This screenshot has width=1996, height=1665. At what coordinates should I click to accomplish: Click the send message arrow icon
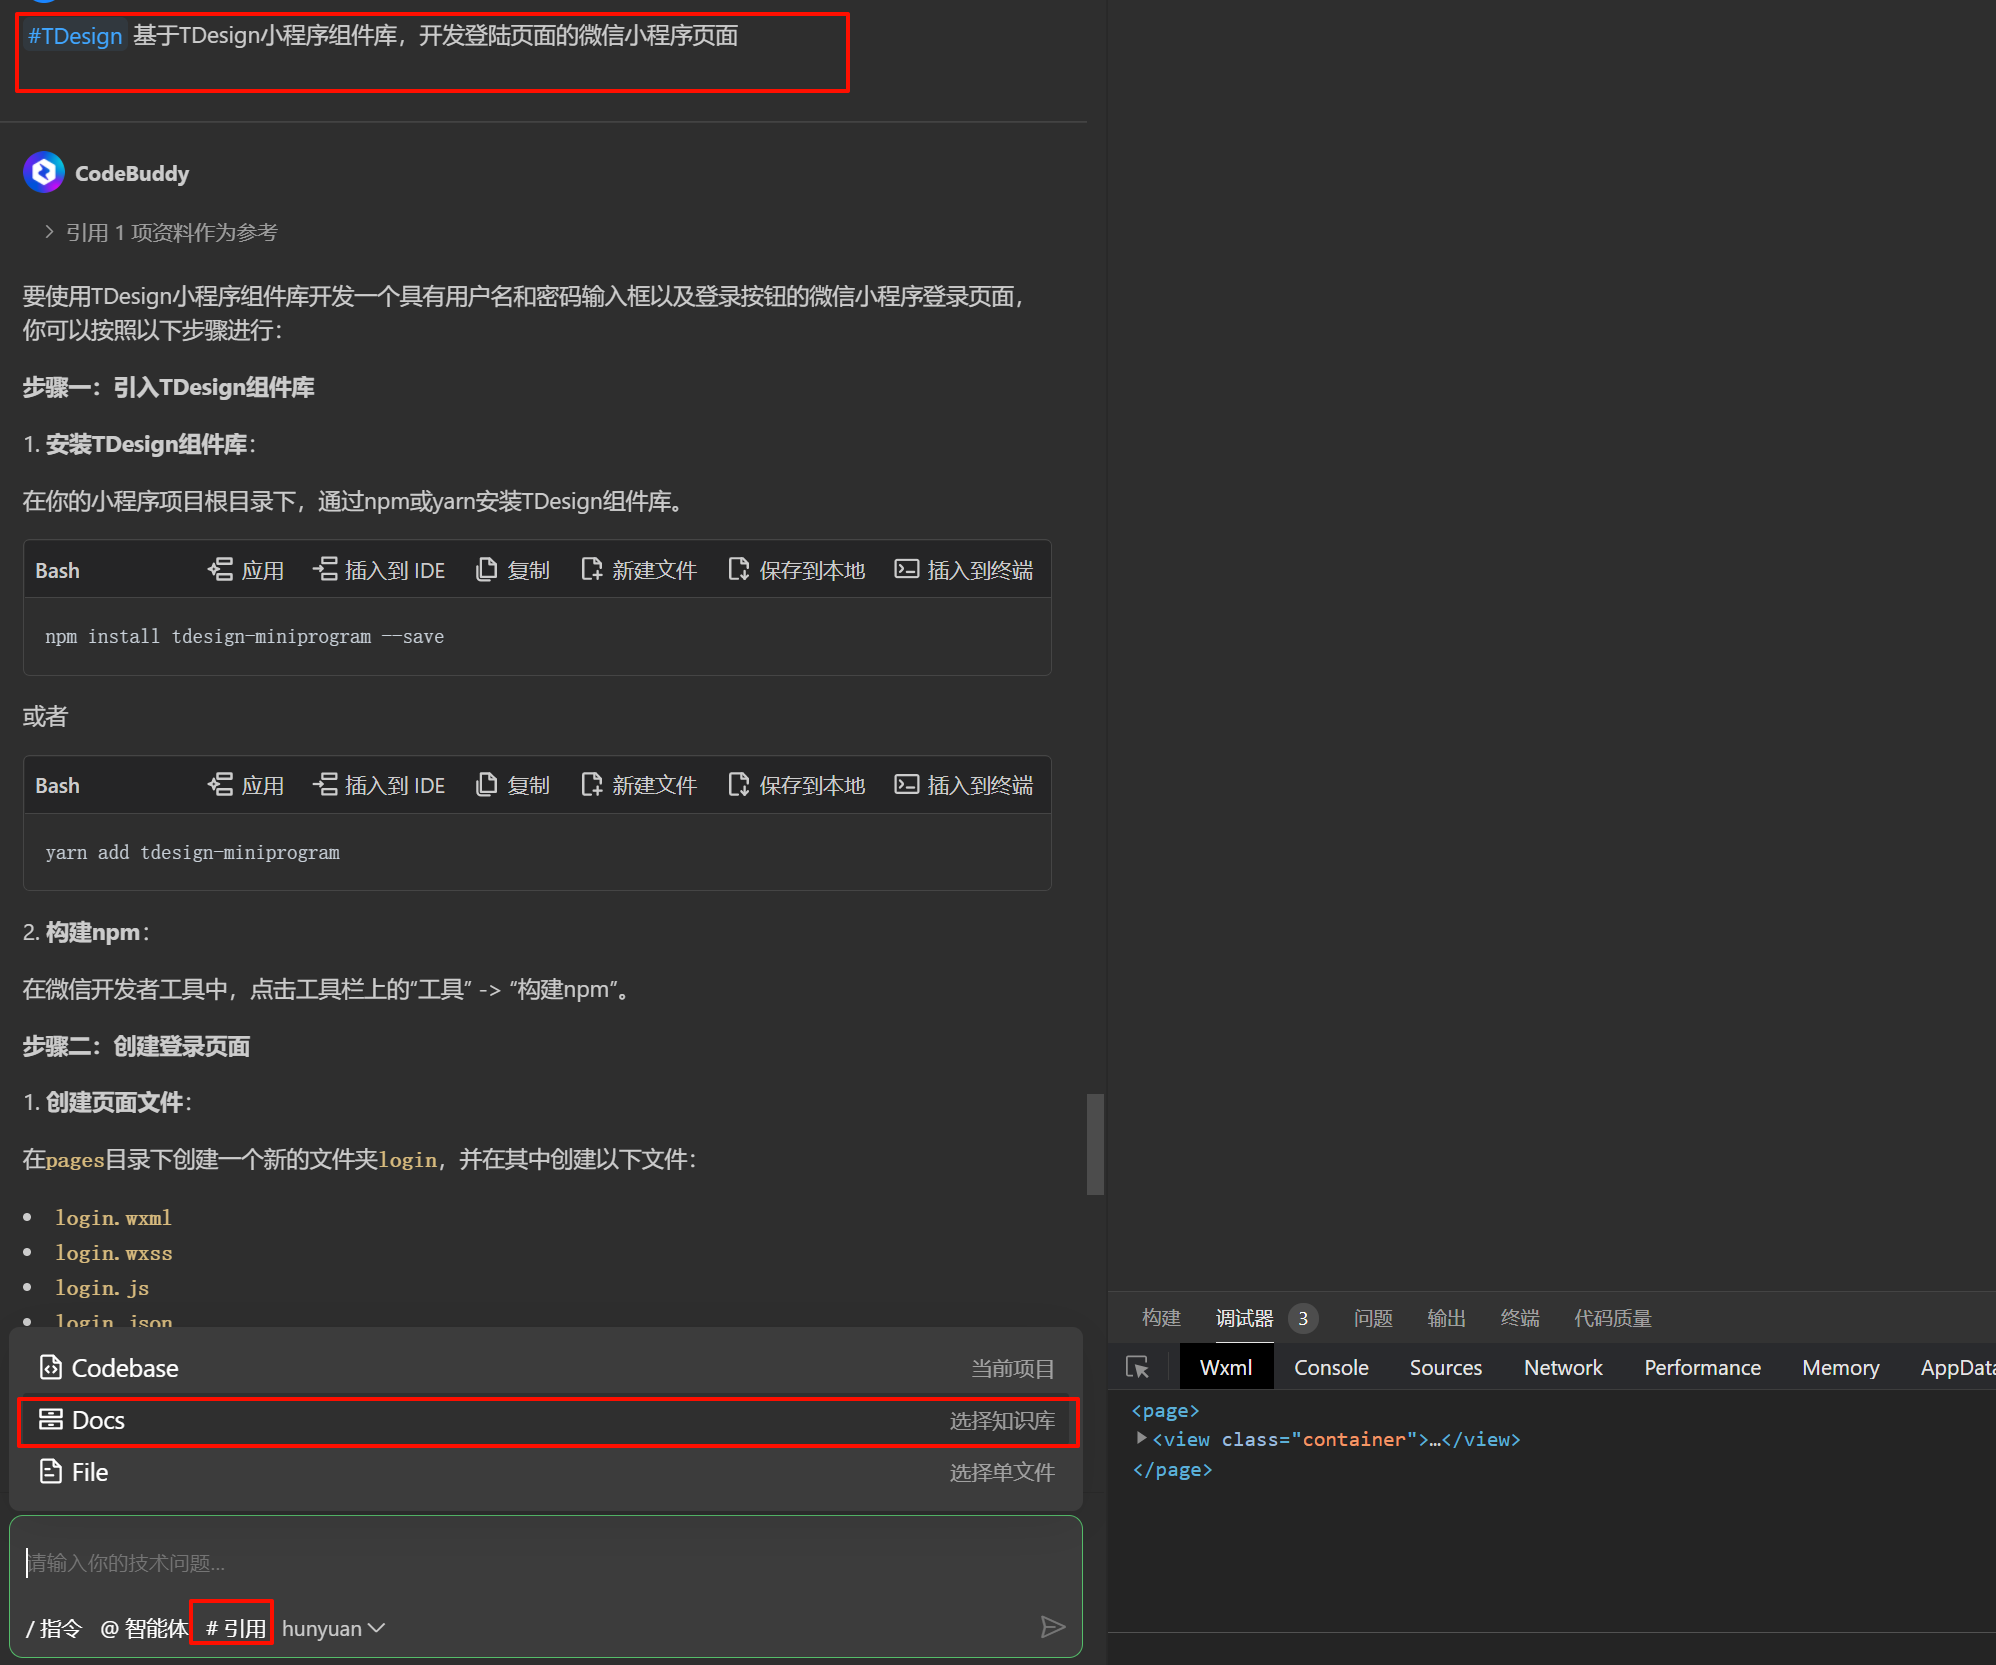pos(1052,1627)
